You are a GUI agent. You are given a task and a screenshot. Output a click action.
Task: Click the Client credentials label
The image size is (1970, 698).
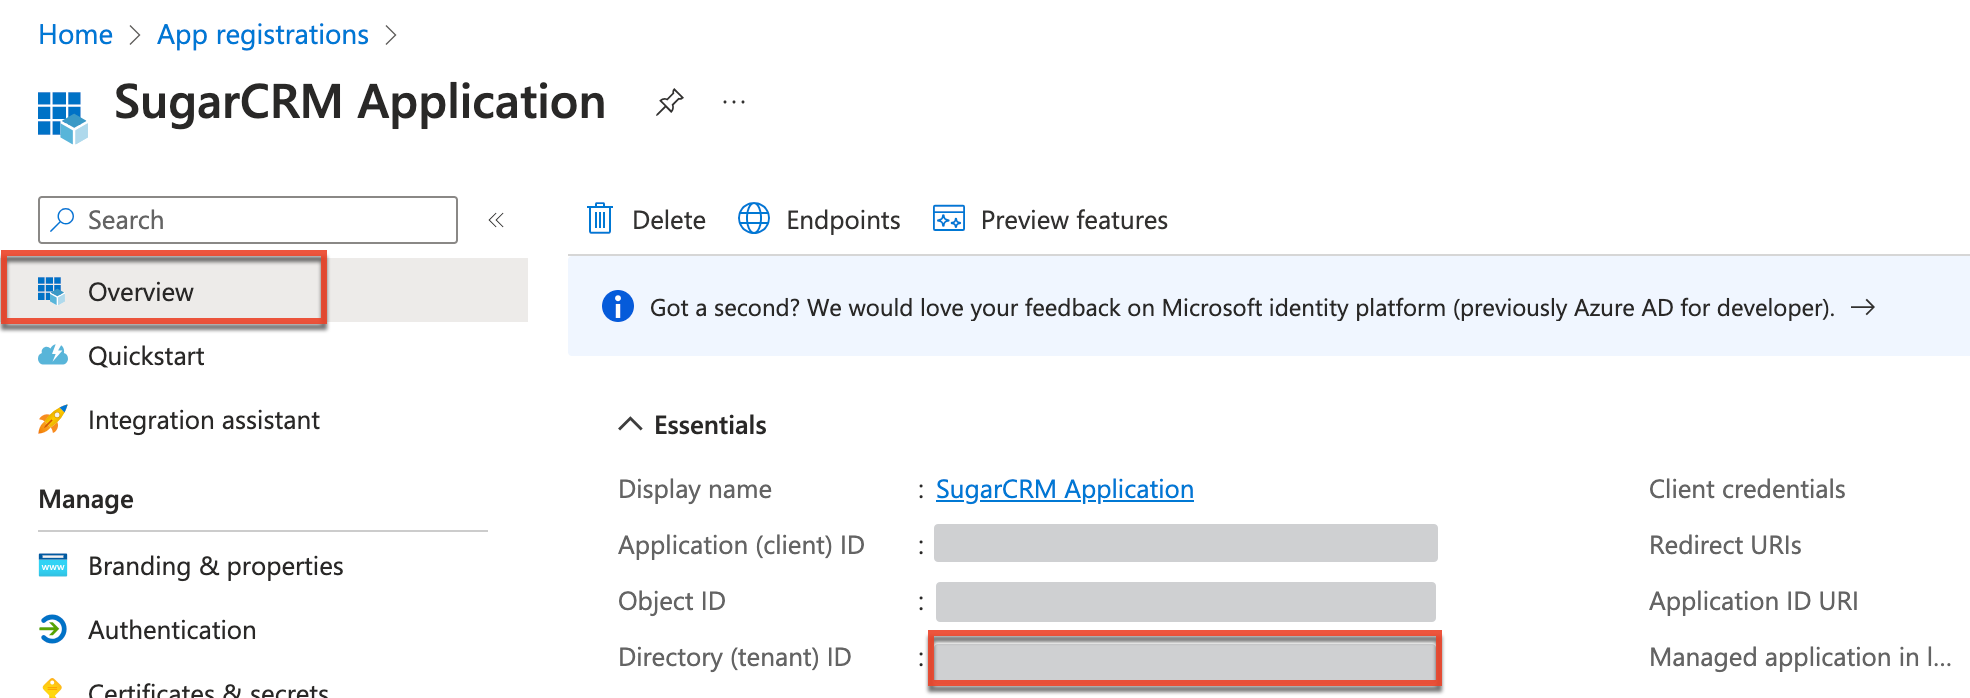[x=1747, y=489]
